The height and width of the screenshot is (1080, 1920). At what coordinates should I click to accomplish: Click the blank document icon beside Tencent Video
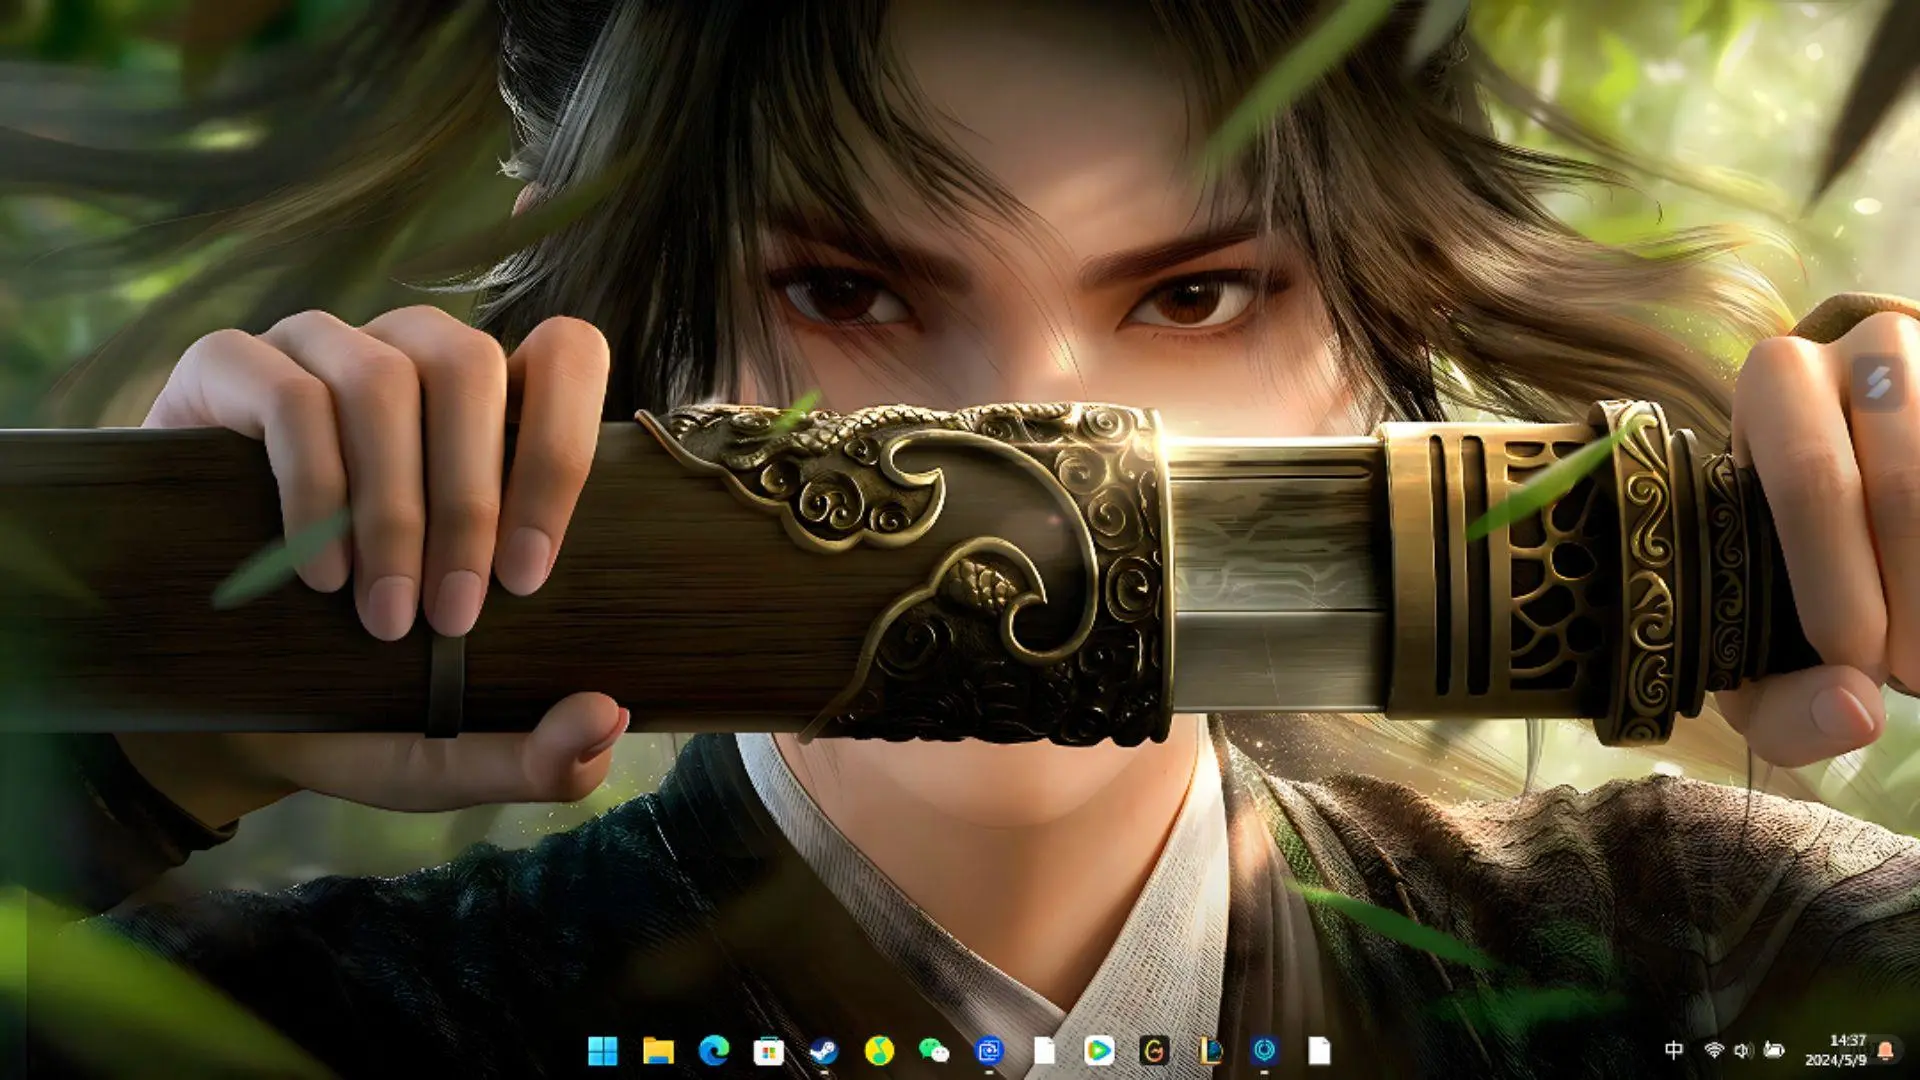point(1044,1050)
